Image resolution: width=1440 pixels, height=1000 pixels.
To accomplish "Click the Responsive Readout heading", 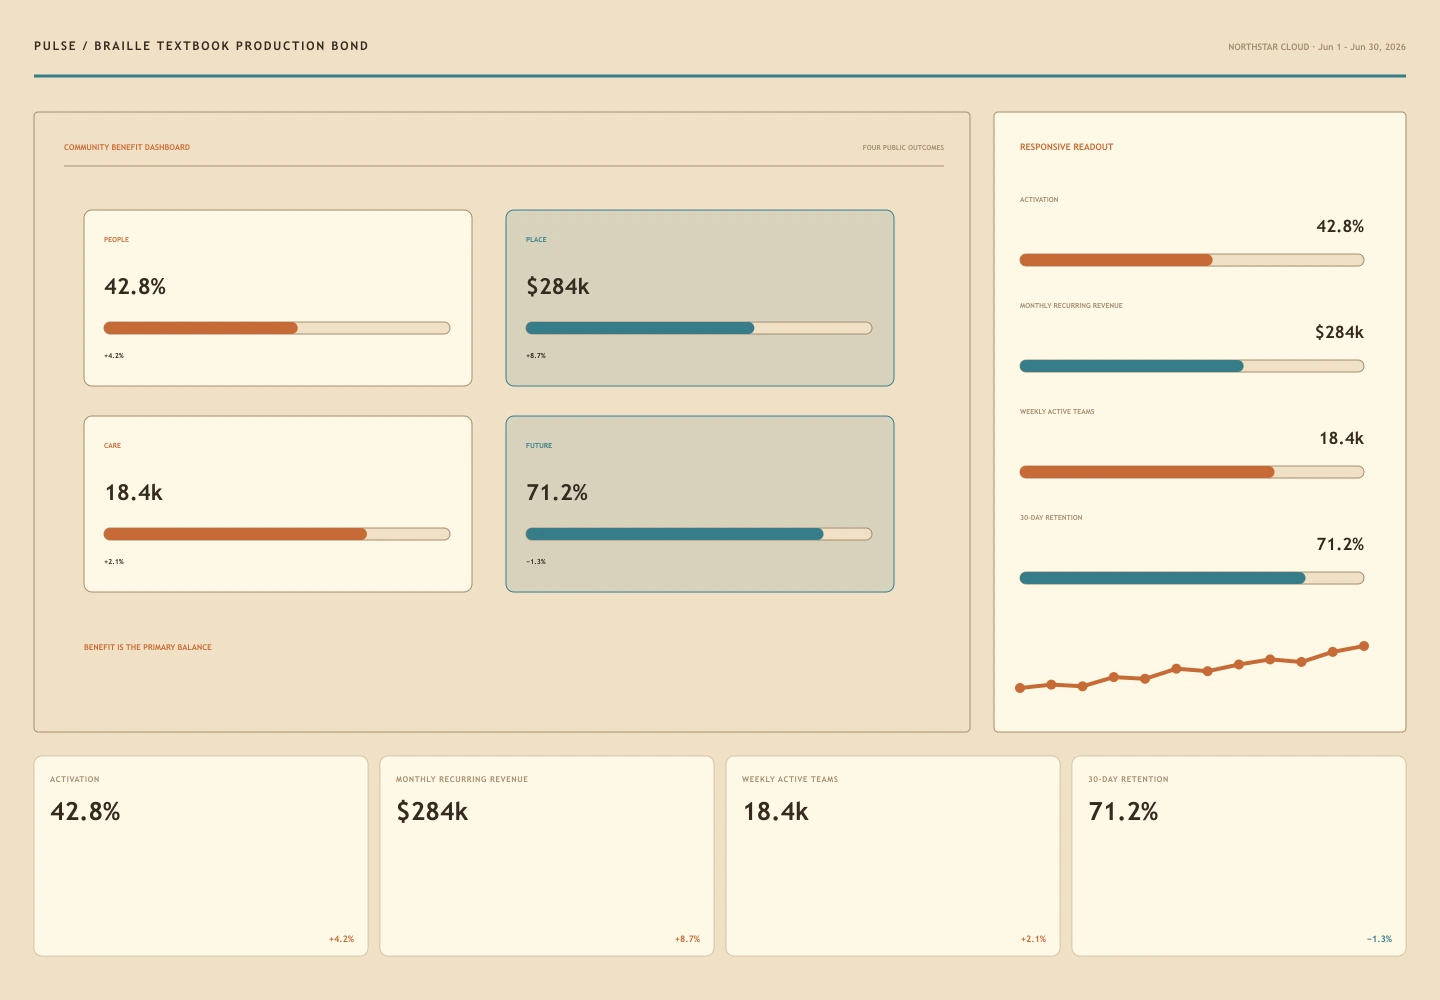I will pyautogui.click(x=1066, y=147).
